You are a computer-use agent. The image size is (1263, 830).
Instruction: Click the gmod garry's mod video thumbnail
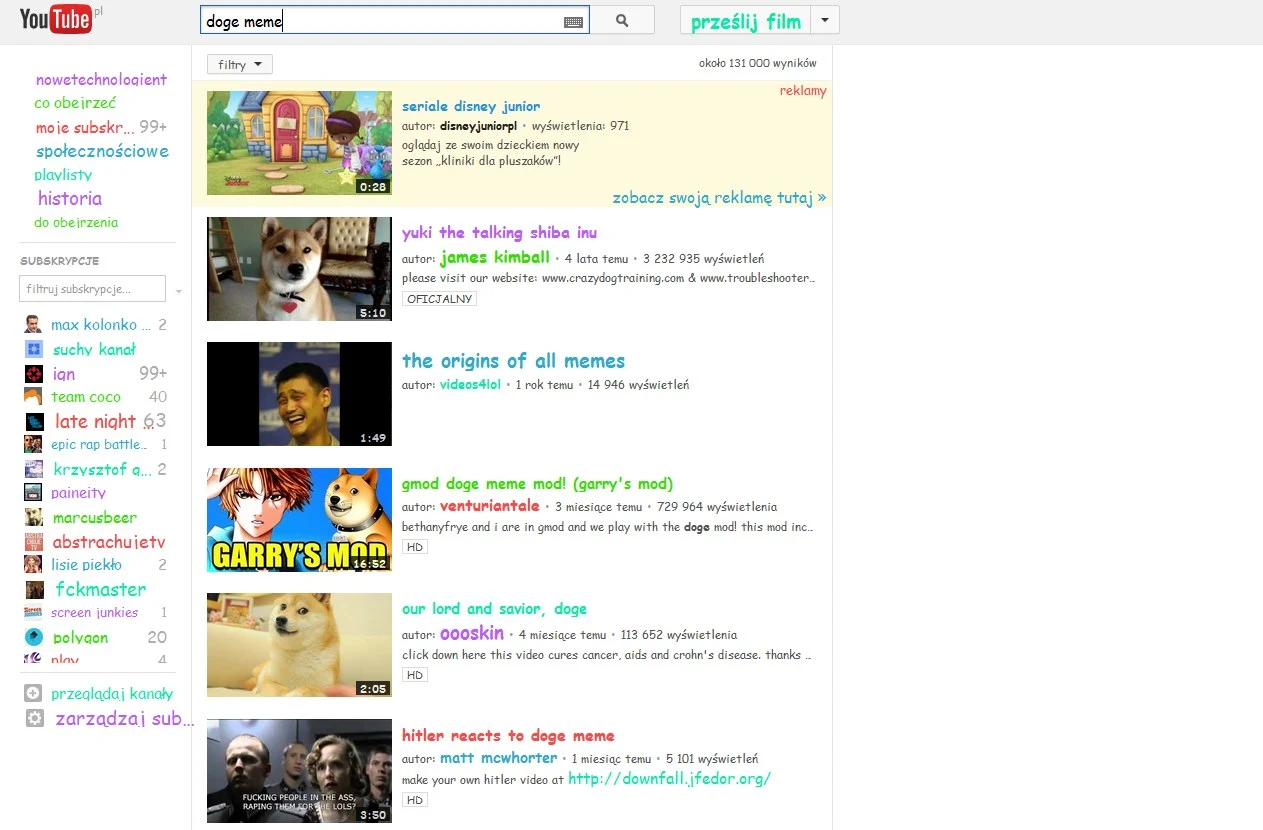click(x=298, y=520)
